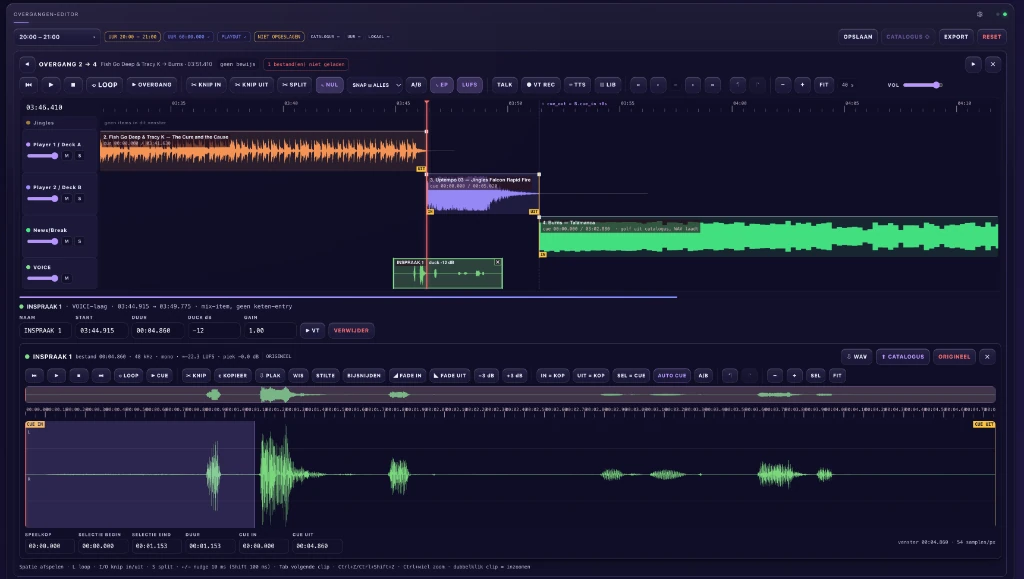Zoom out main timeline with minus
1024x579 pixels.
click(783, 85)
